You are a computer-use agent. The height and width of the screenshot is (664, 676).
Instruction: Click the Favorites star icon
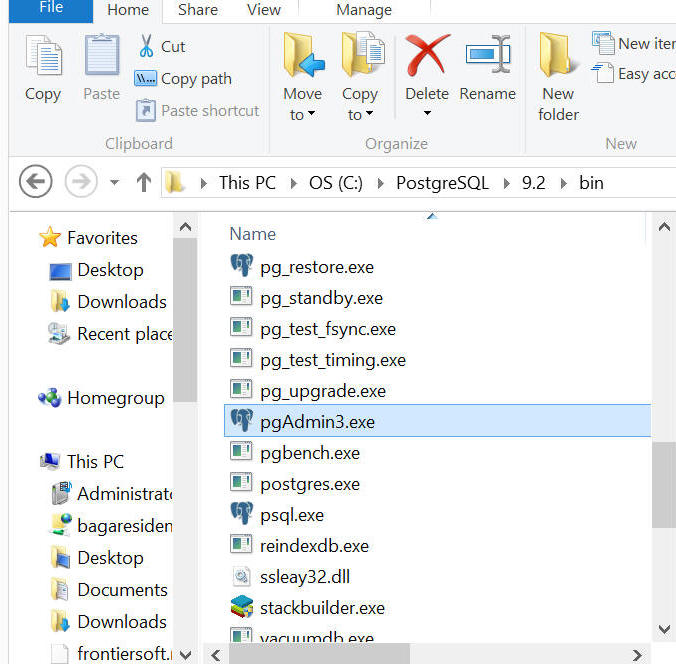click(50, 237)
